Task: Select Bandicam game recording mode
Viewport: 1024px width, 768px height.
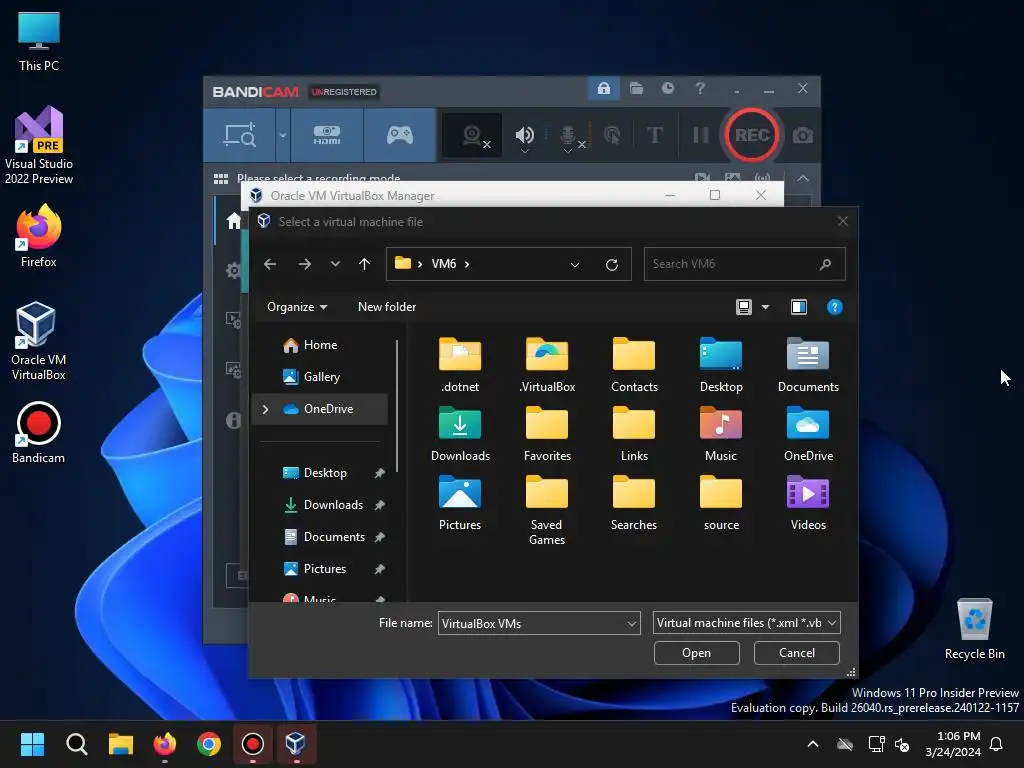Action: coord(400,135)
